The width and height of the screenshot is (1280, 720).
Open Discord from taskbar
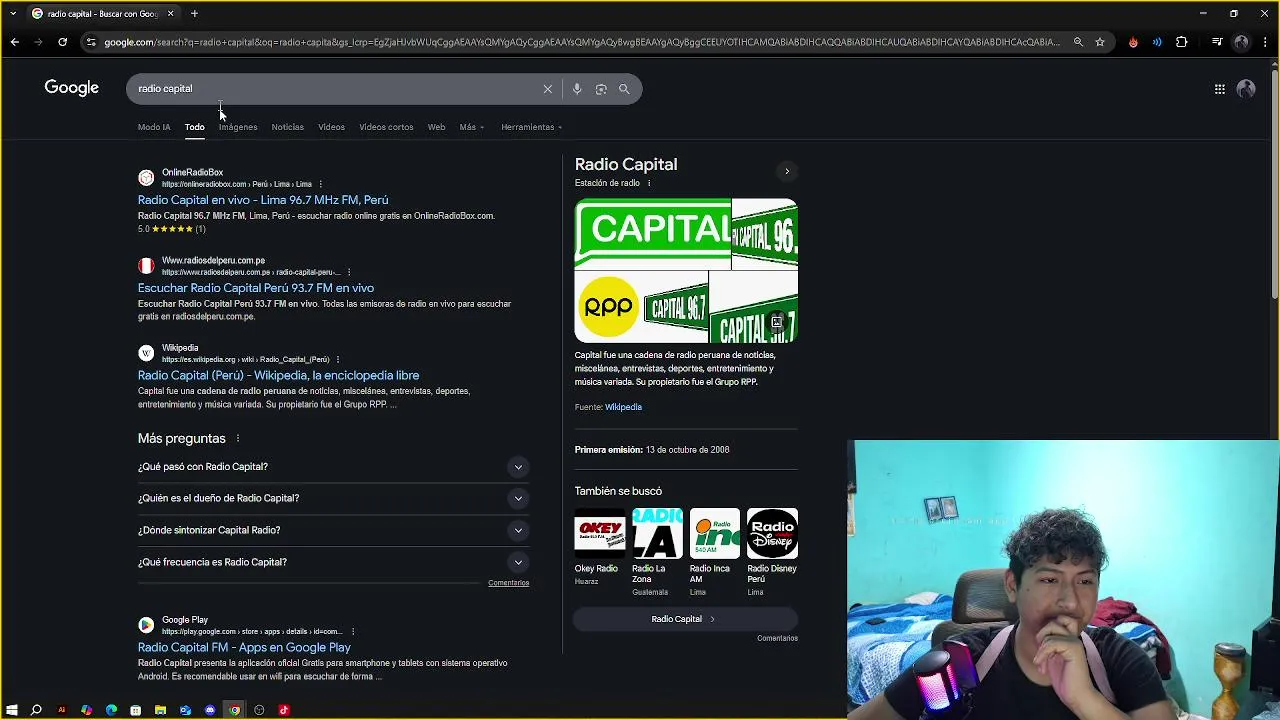(210, 710)
